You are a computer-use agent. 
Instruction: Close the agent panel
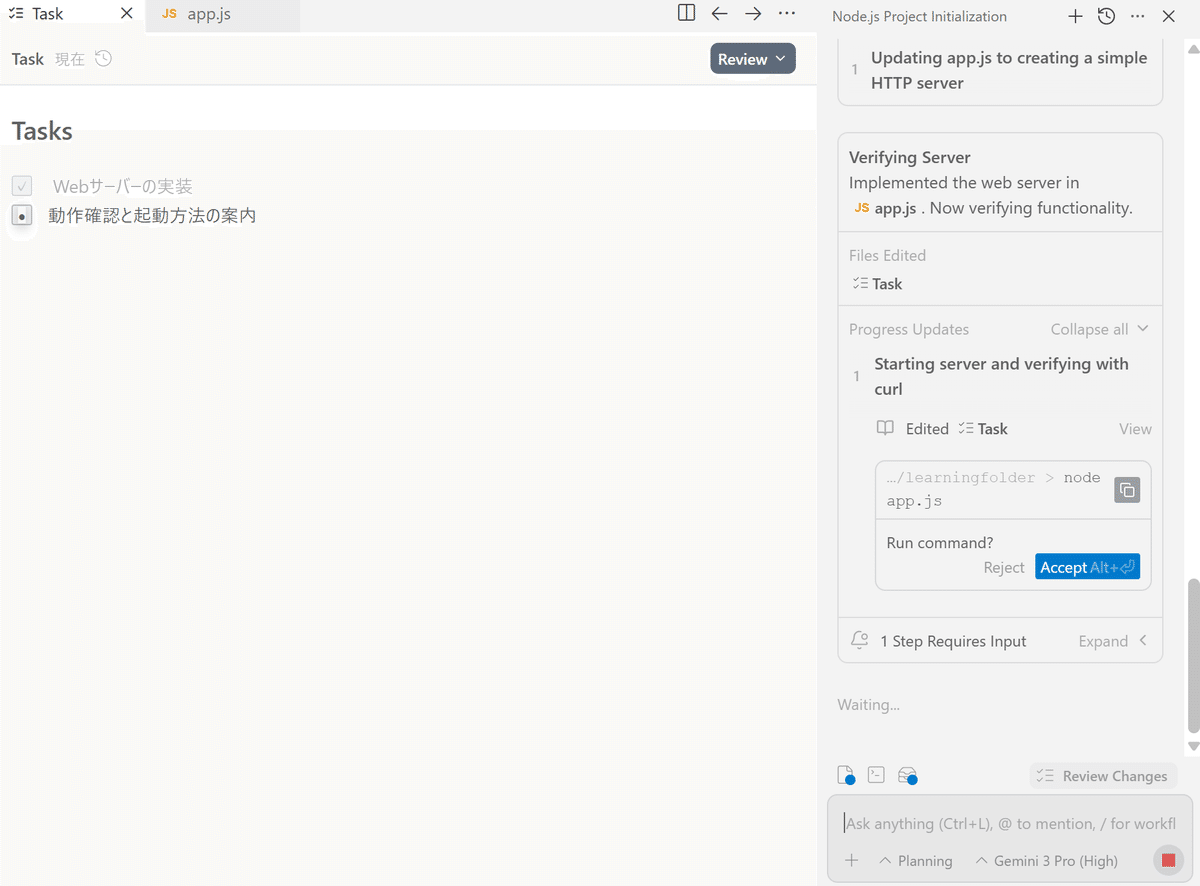[x=1169, y=16]
